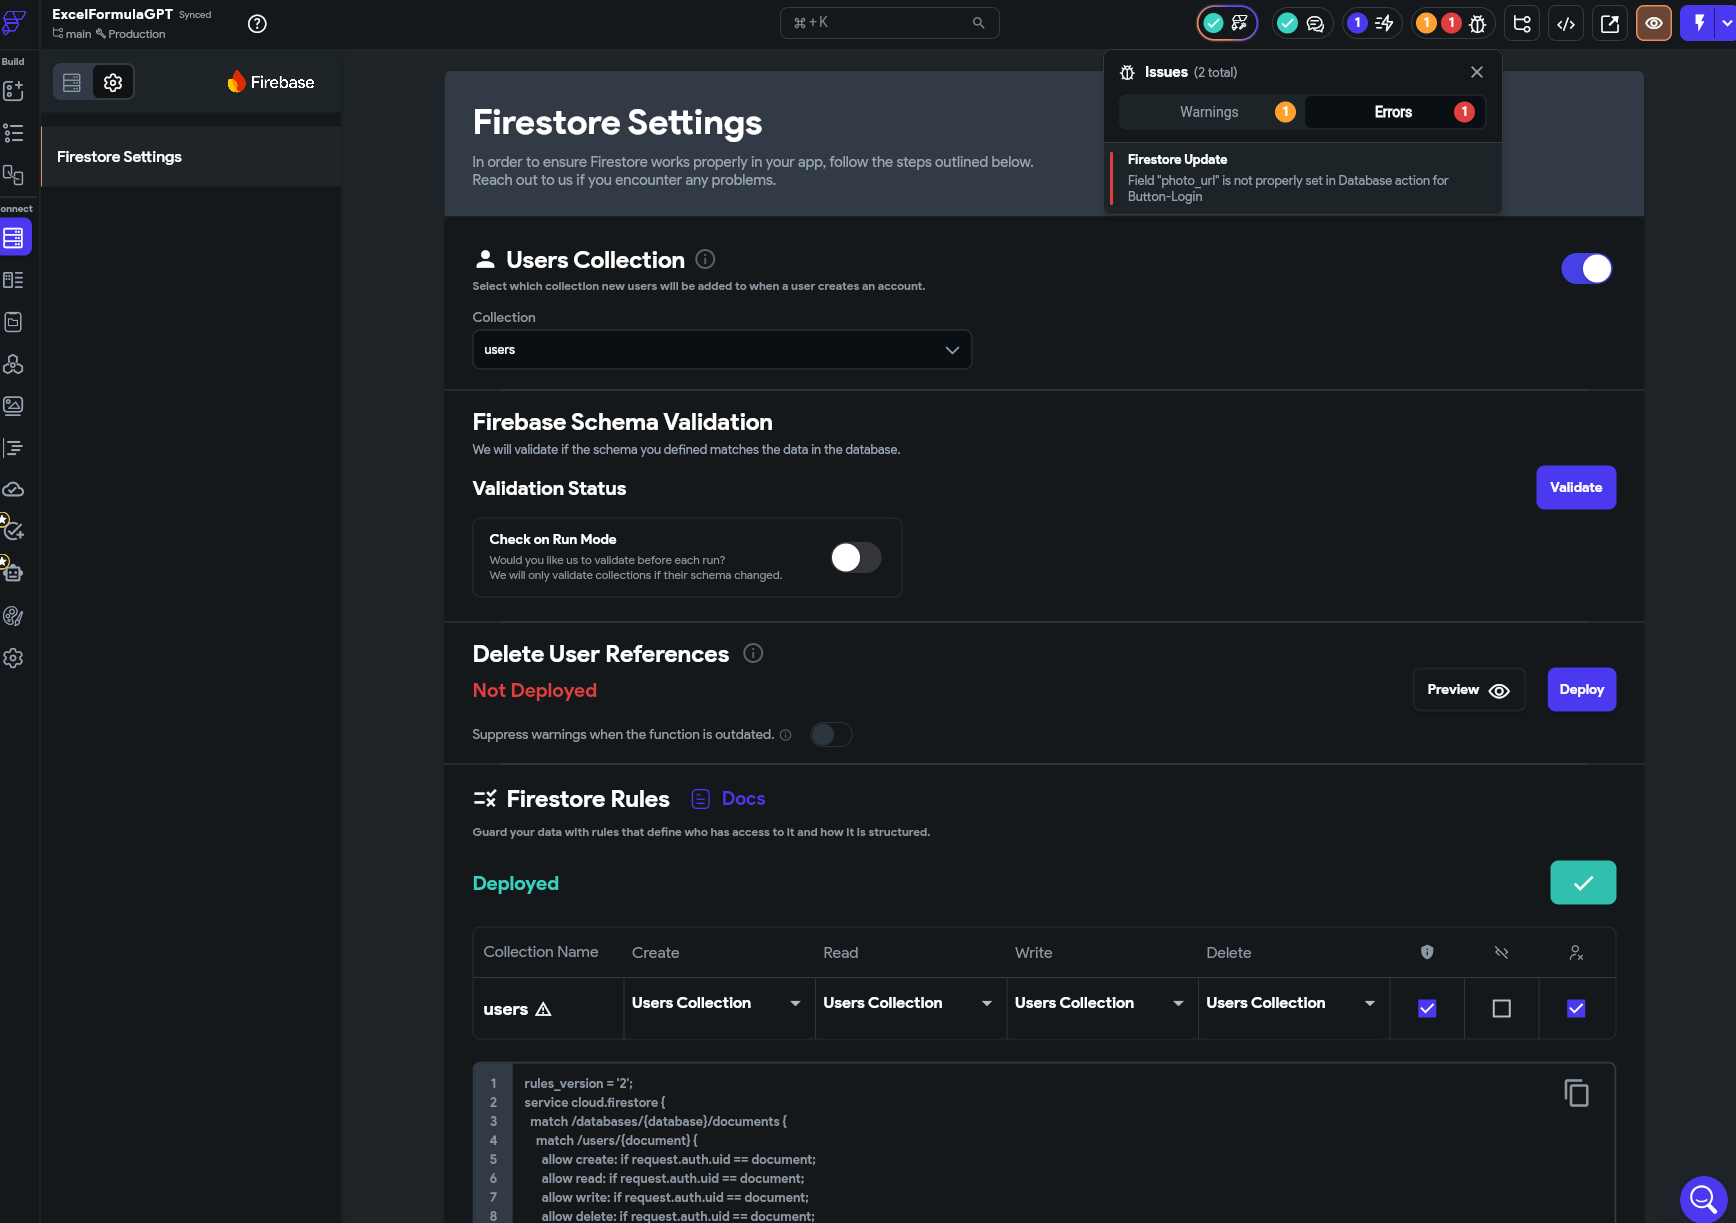Open the storyboard sidebar icon

tap(13, 175)
